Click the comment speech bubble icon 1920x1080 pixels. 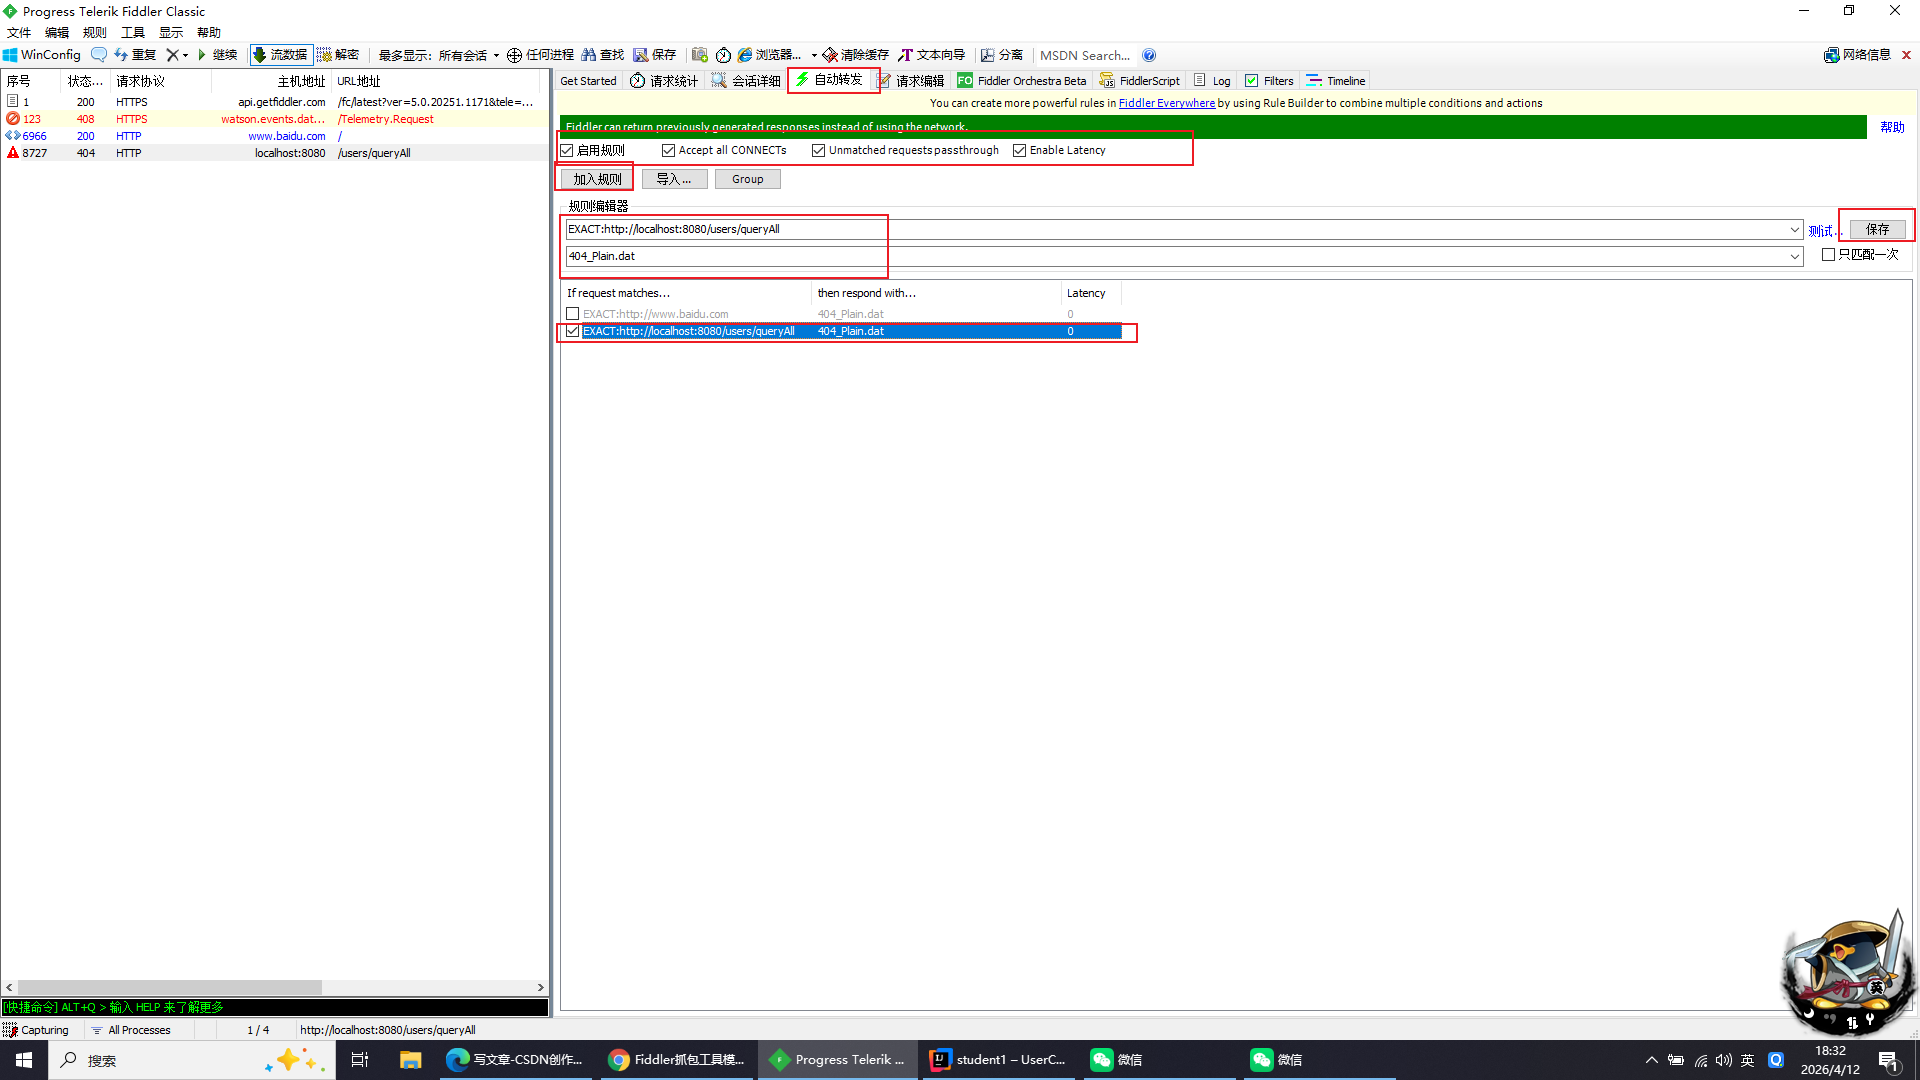98,55
